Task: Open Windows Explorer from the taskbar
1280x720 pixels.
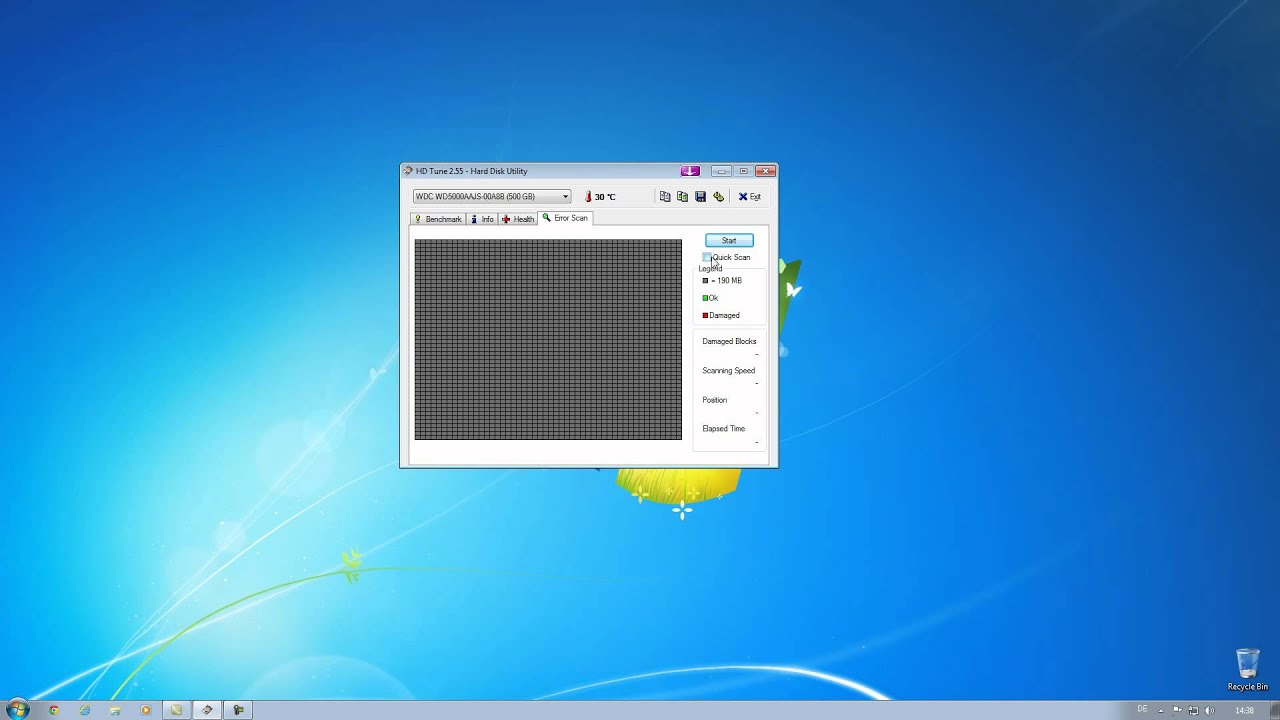Action: click(x=115, y=710)
